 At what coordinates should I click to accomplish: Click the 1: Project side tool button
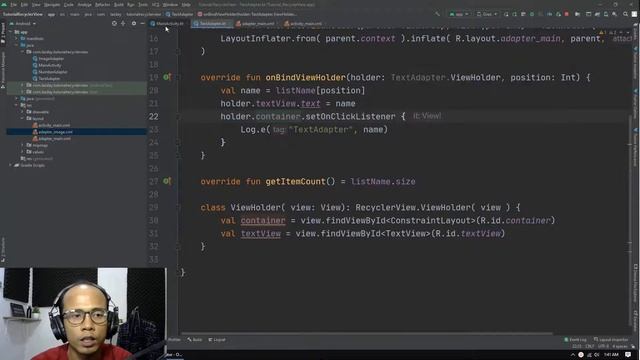[3, 33]
